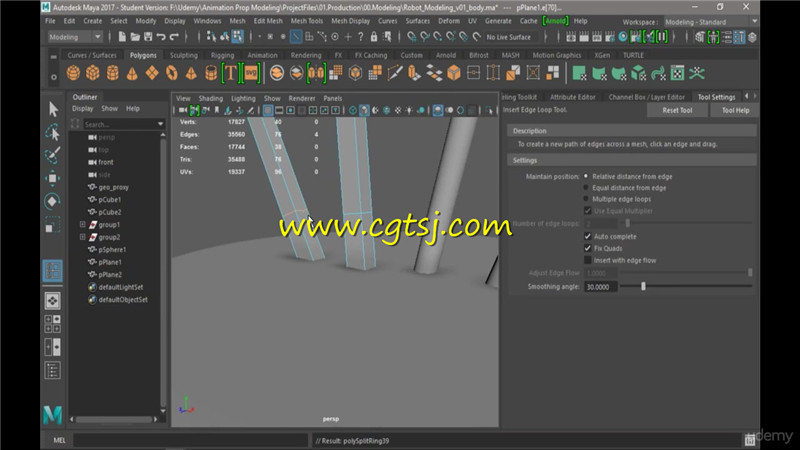
Task: Switch to Channel Box / Layer Editor tab
Action: 646,97
